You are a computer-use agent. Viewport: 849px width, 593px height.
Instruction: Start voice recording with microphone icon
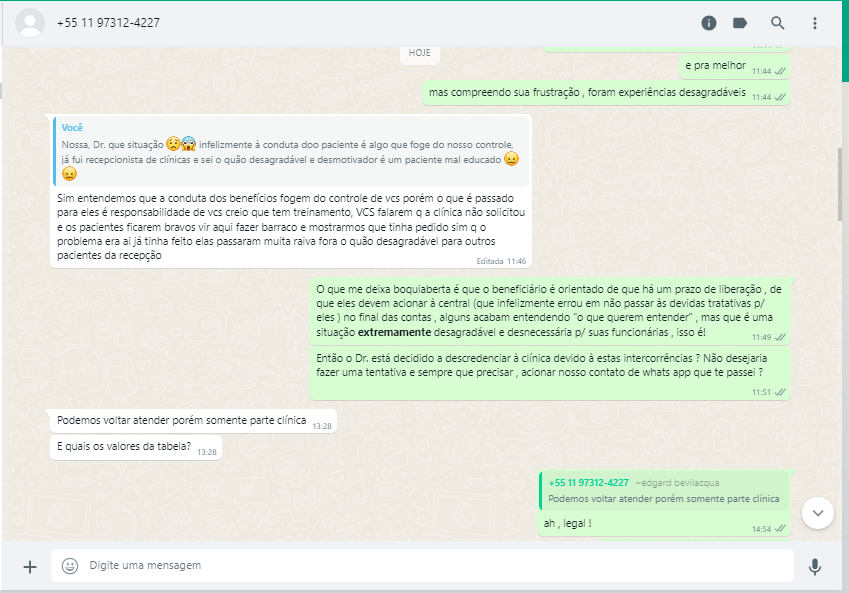(x=815, y=566)
